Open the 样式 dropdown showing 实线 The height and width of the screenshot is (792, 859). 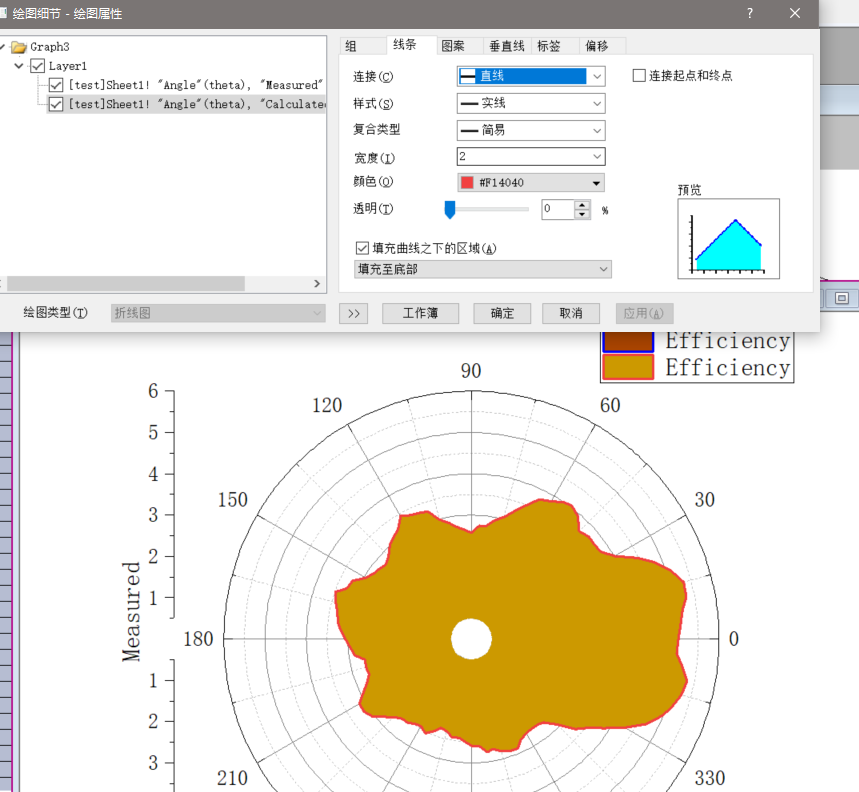pos(531,103)
